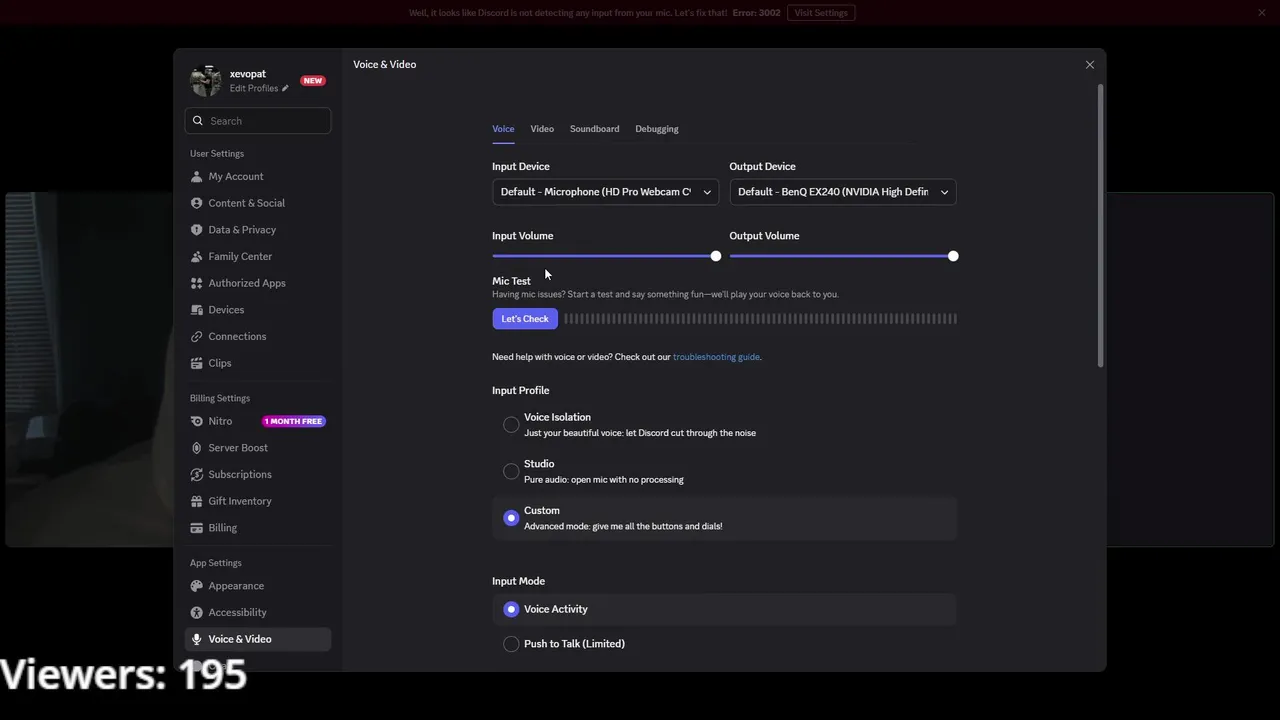The image size is (1280, 720).
Task: Click the Edit Profiles link
Action: (254, 88)
